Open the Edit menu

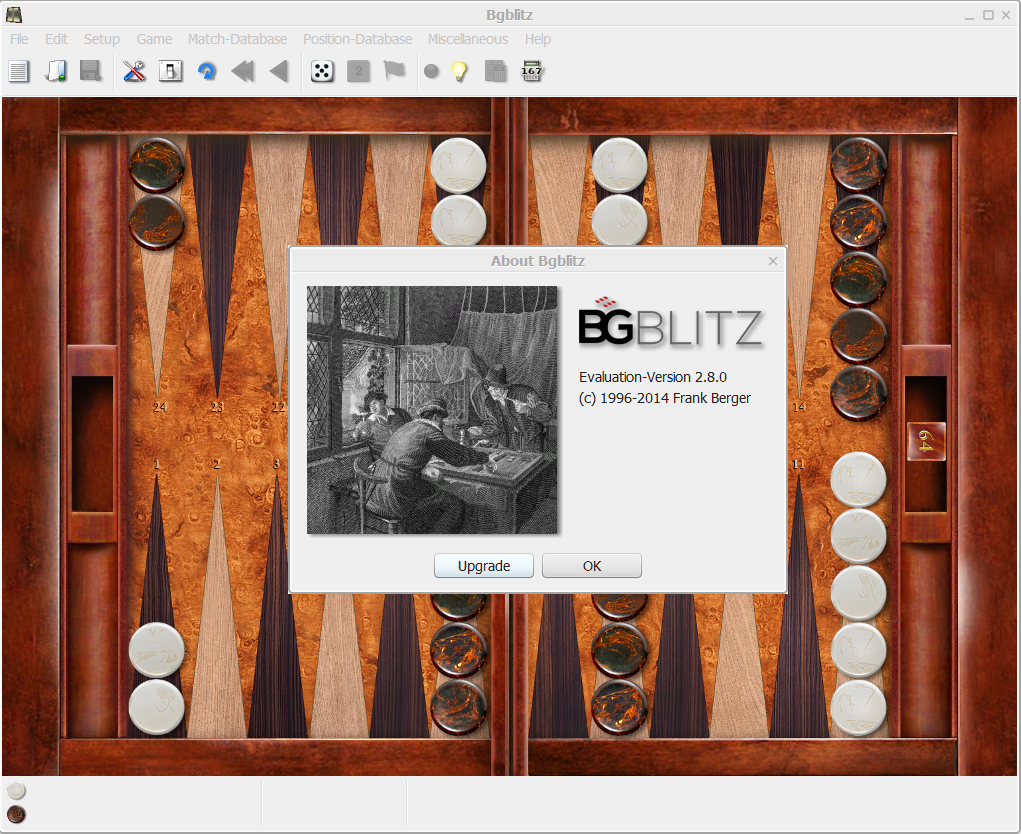click(56, 39)
